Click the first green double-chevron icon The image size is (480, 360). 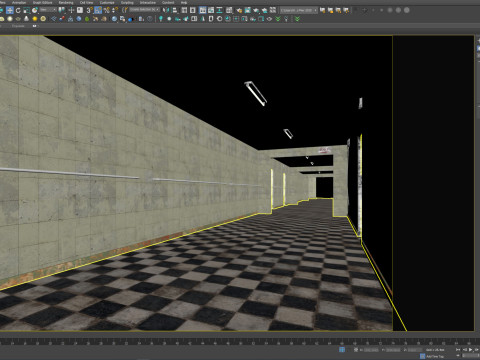click(x=278, y=19)
